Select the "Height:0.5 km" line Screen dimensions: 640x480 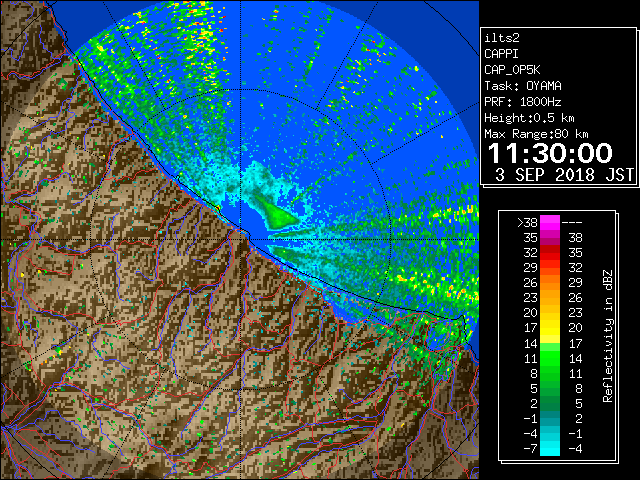tap(529, 118)
